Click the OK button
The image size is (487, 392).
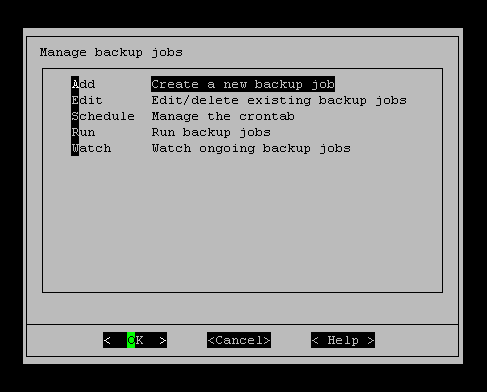click(x=135, y=340)
